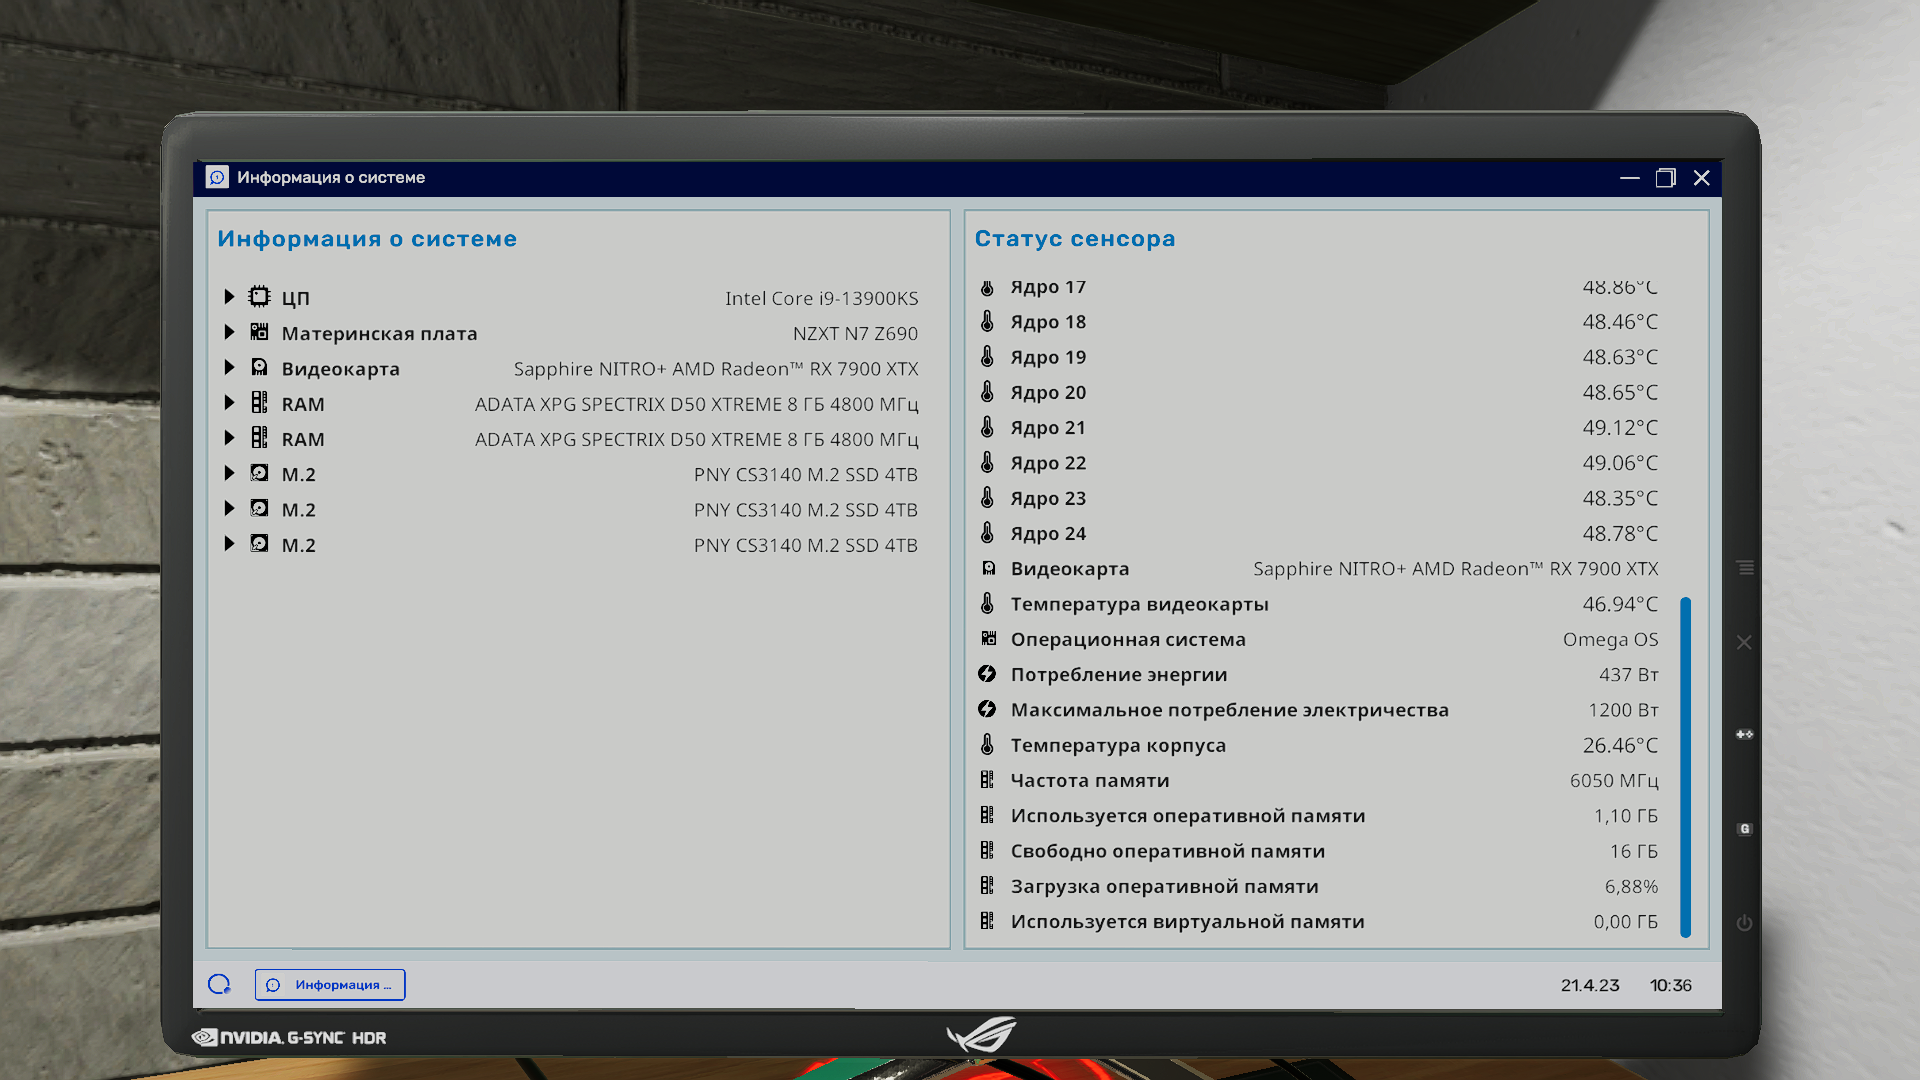Expand the Видеокарта row in system info
This screenshot has width=1920, height=1080.
[x=229, y=367]
